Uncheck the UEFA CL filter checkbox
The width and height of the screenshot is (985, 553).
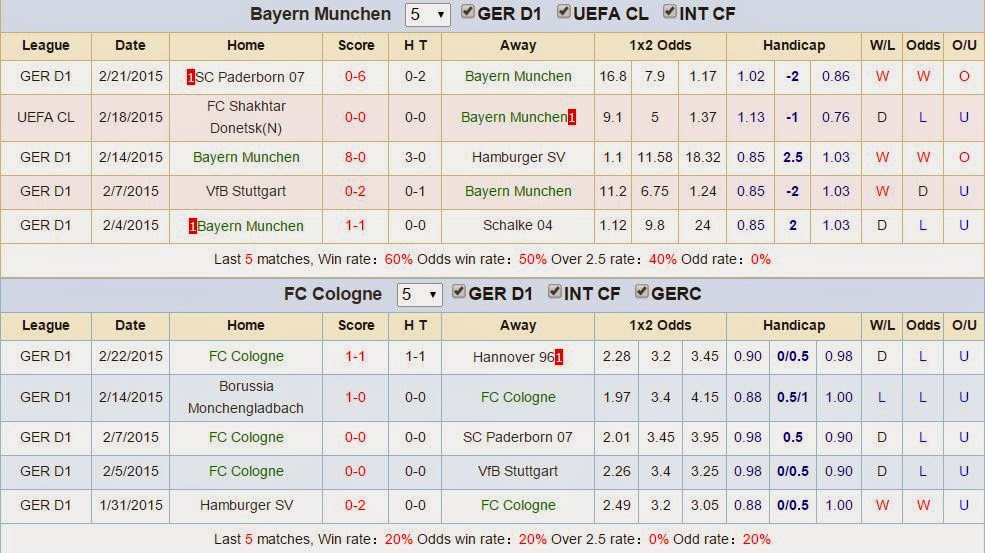[x=564, y=13]
